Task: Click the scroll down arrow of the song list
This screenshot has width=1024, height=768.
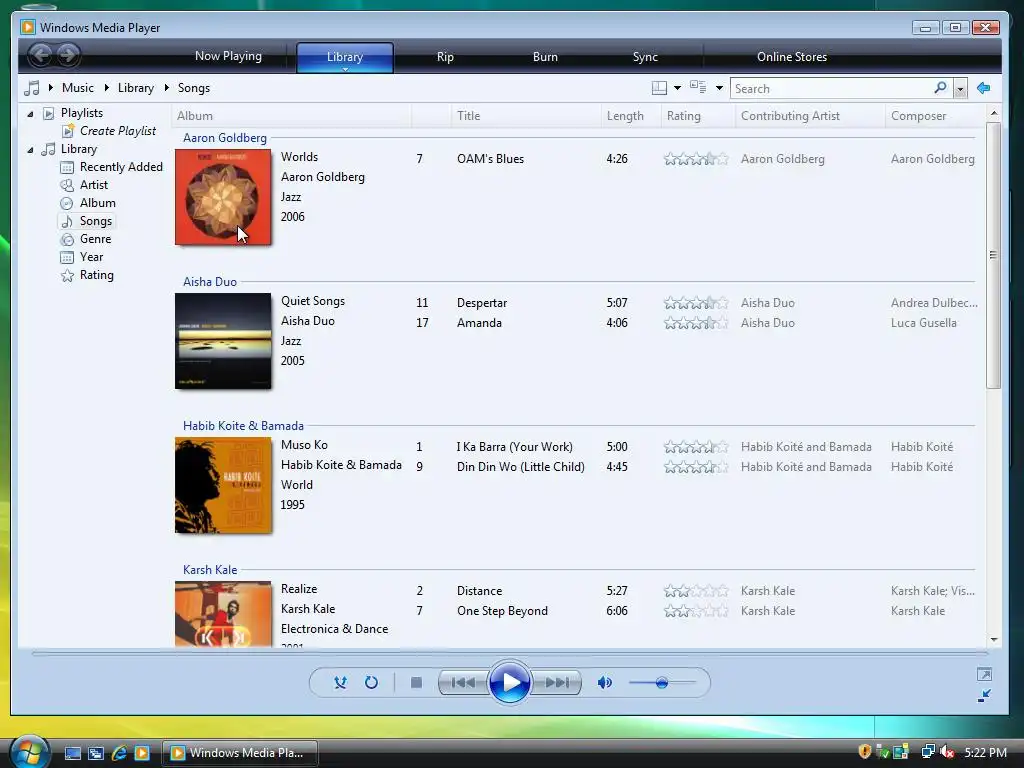Action: coord(994,640)
